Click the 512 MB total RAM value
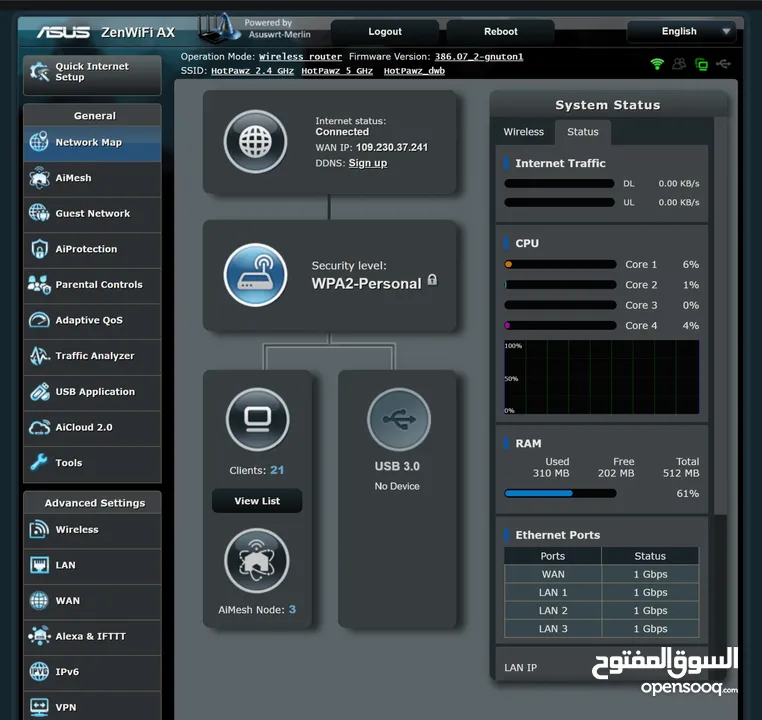 click(x=681, y=473)
